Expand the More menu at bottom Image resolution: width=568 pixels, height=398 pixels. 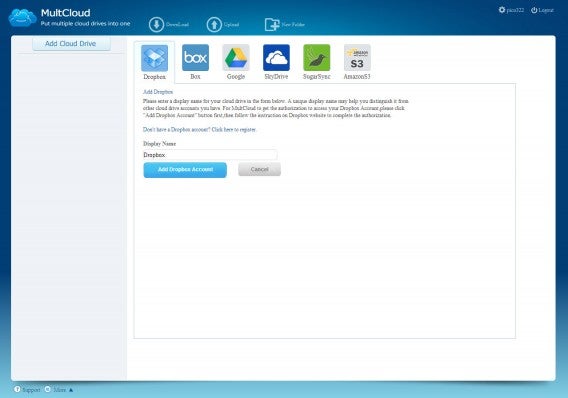59,390
